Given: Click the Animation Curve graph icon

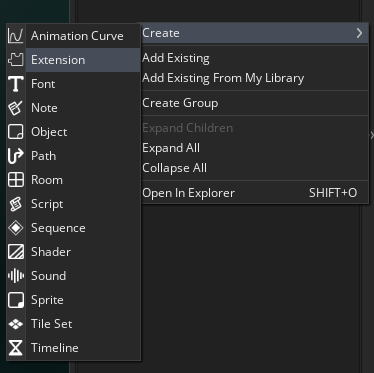Looking at the screenshot, I should click(x=16, y=36).
